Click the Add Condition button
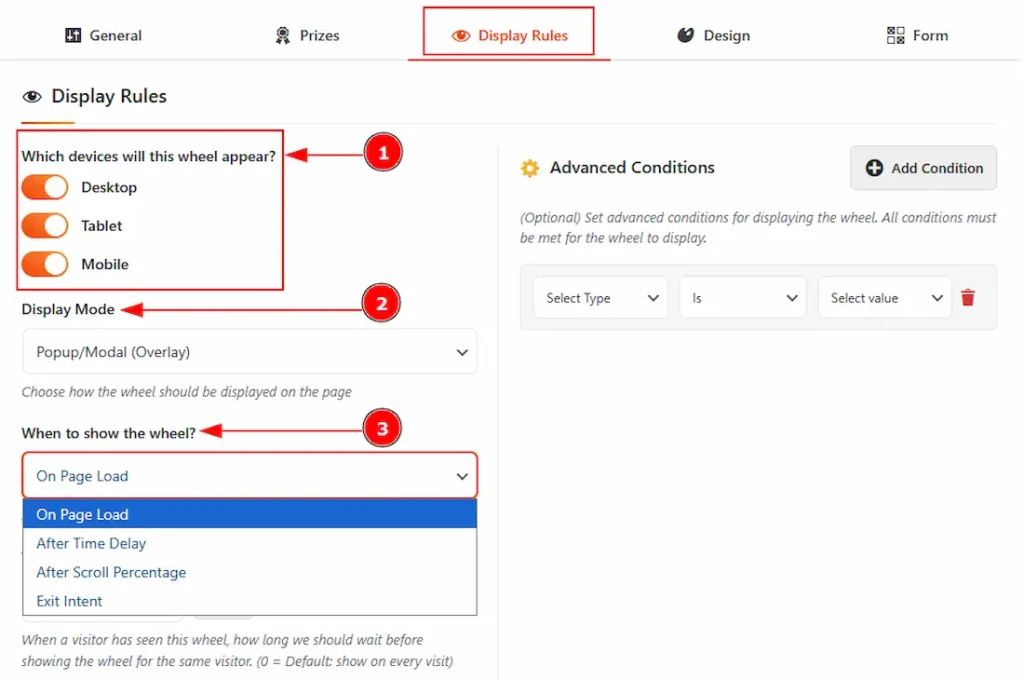Viewport: 1024px width, 680px height. 922,168
